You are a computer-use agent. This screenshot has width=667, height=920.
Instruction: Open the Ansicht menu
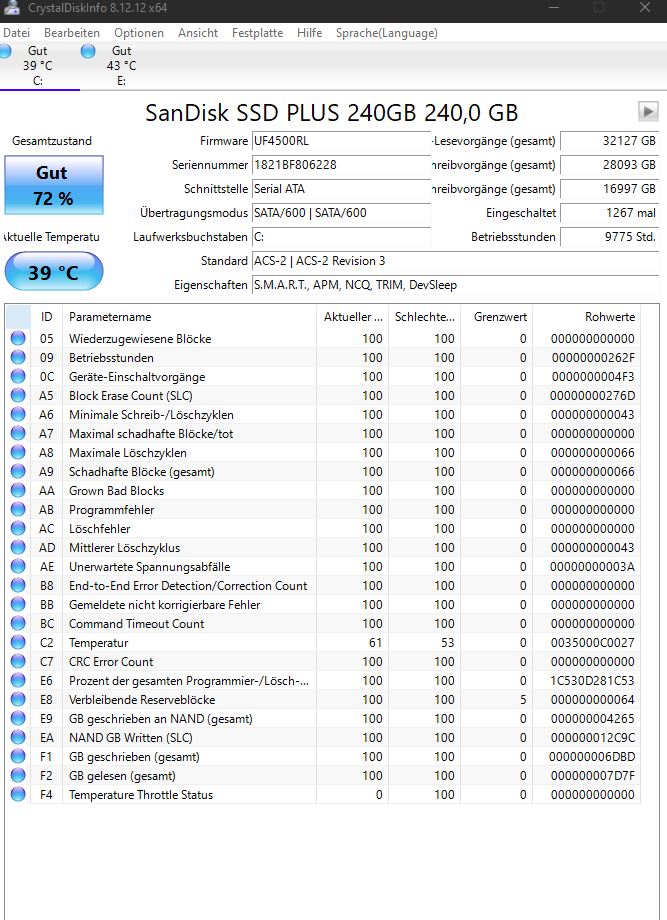click(198, 33)
